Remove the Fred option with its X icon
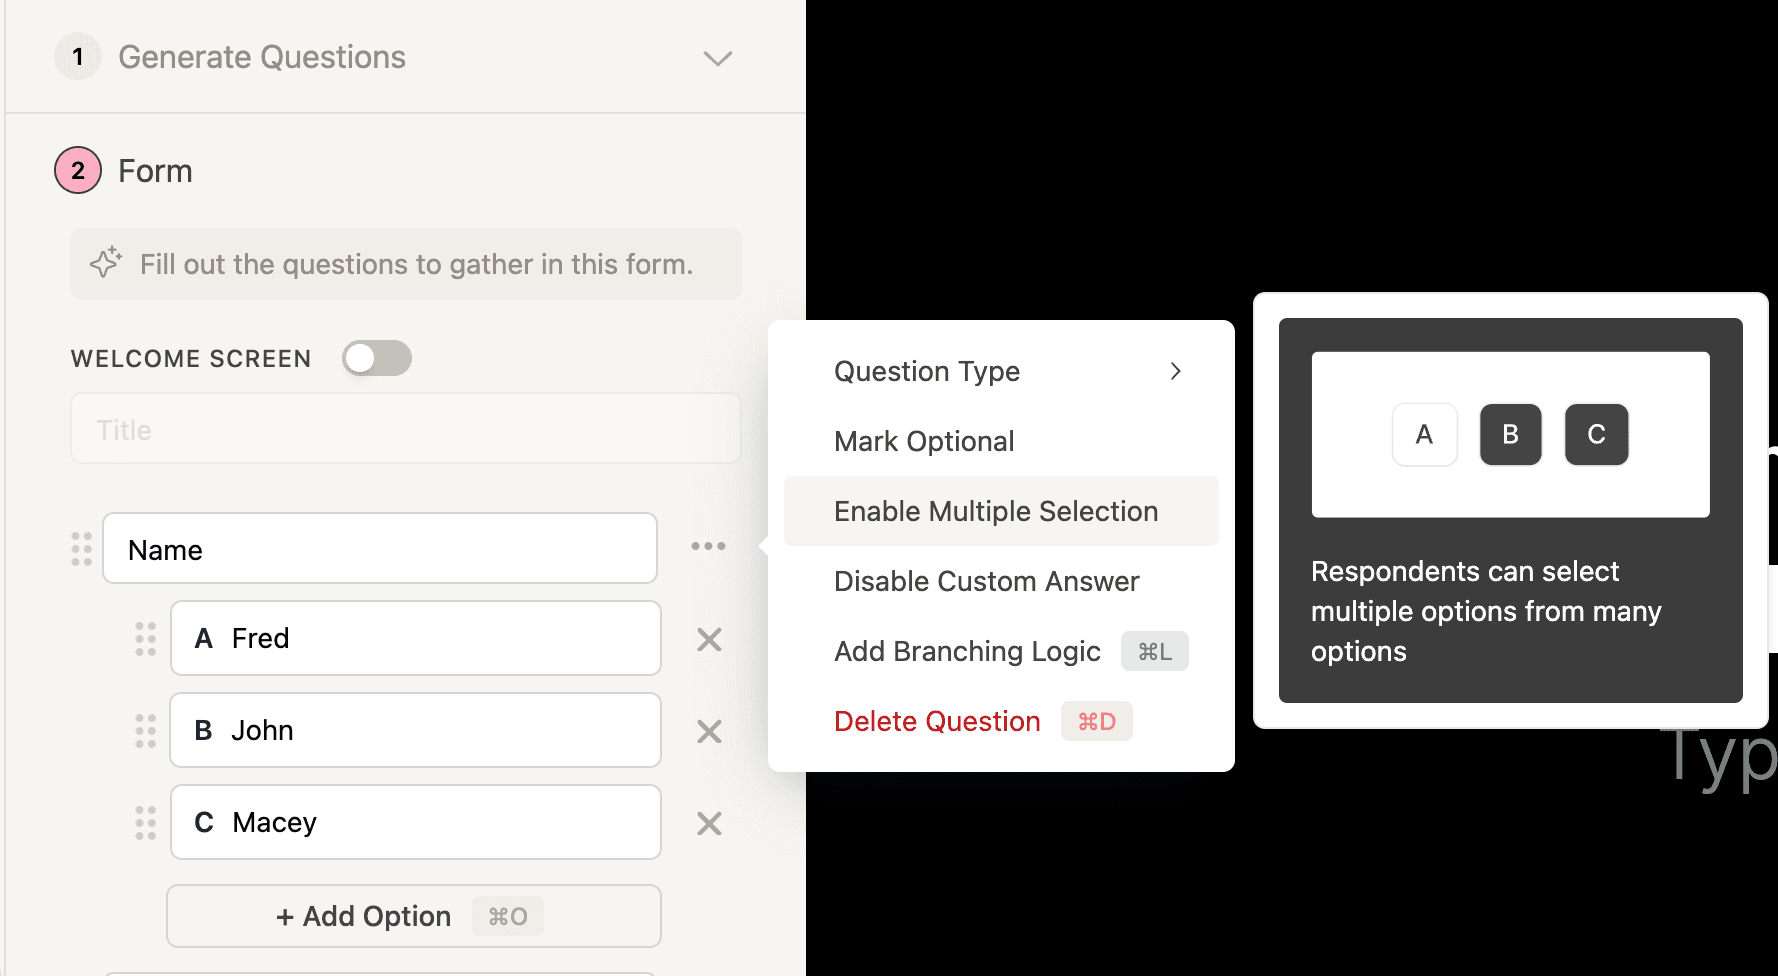This screenshot has width=1778, height=976. click(708, 639)
